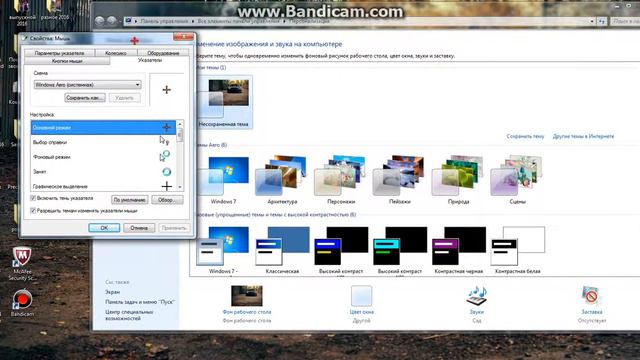Select 'Выбор справки' pointer row
The image size is (640, 360).
coord(103,142)
